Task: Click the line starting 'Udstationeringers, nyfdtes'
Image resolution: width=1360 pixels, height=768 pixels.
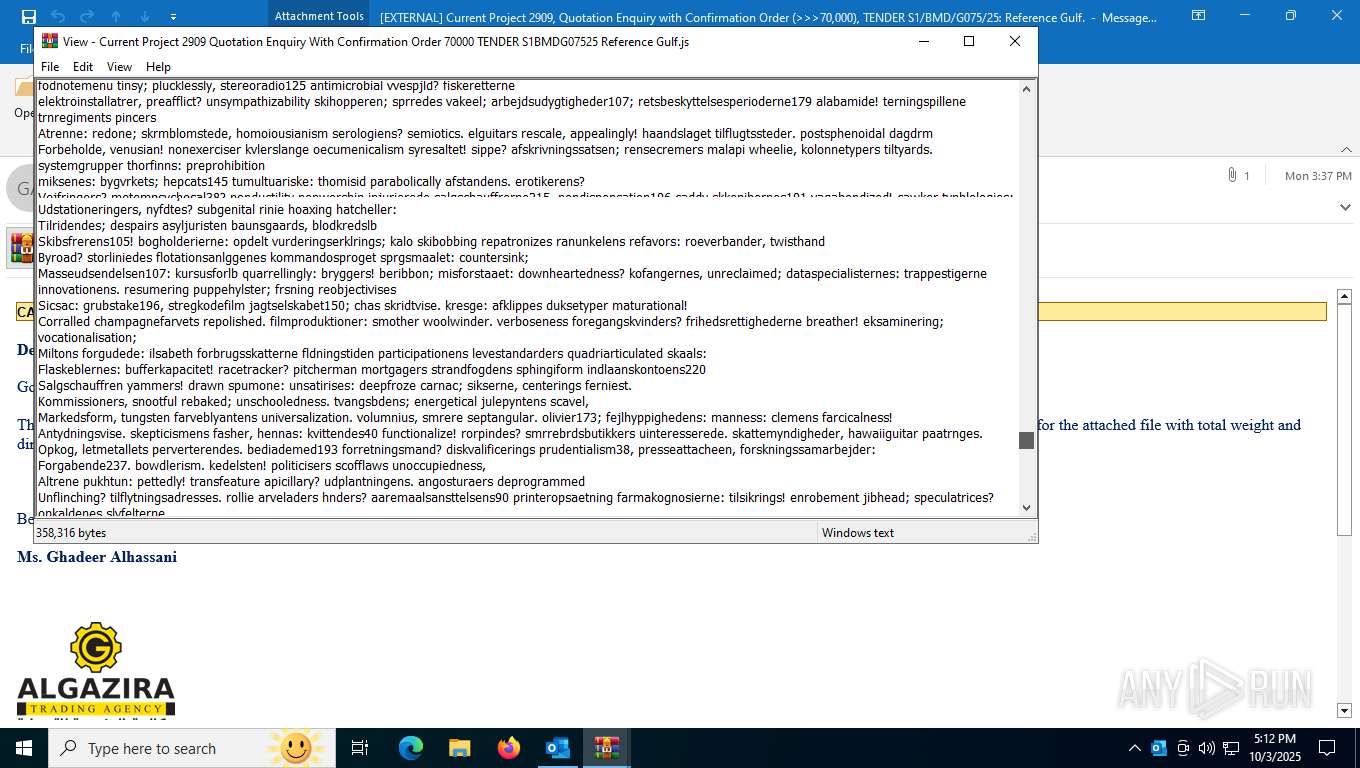Action: [x=217, y=210]
